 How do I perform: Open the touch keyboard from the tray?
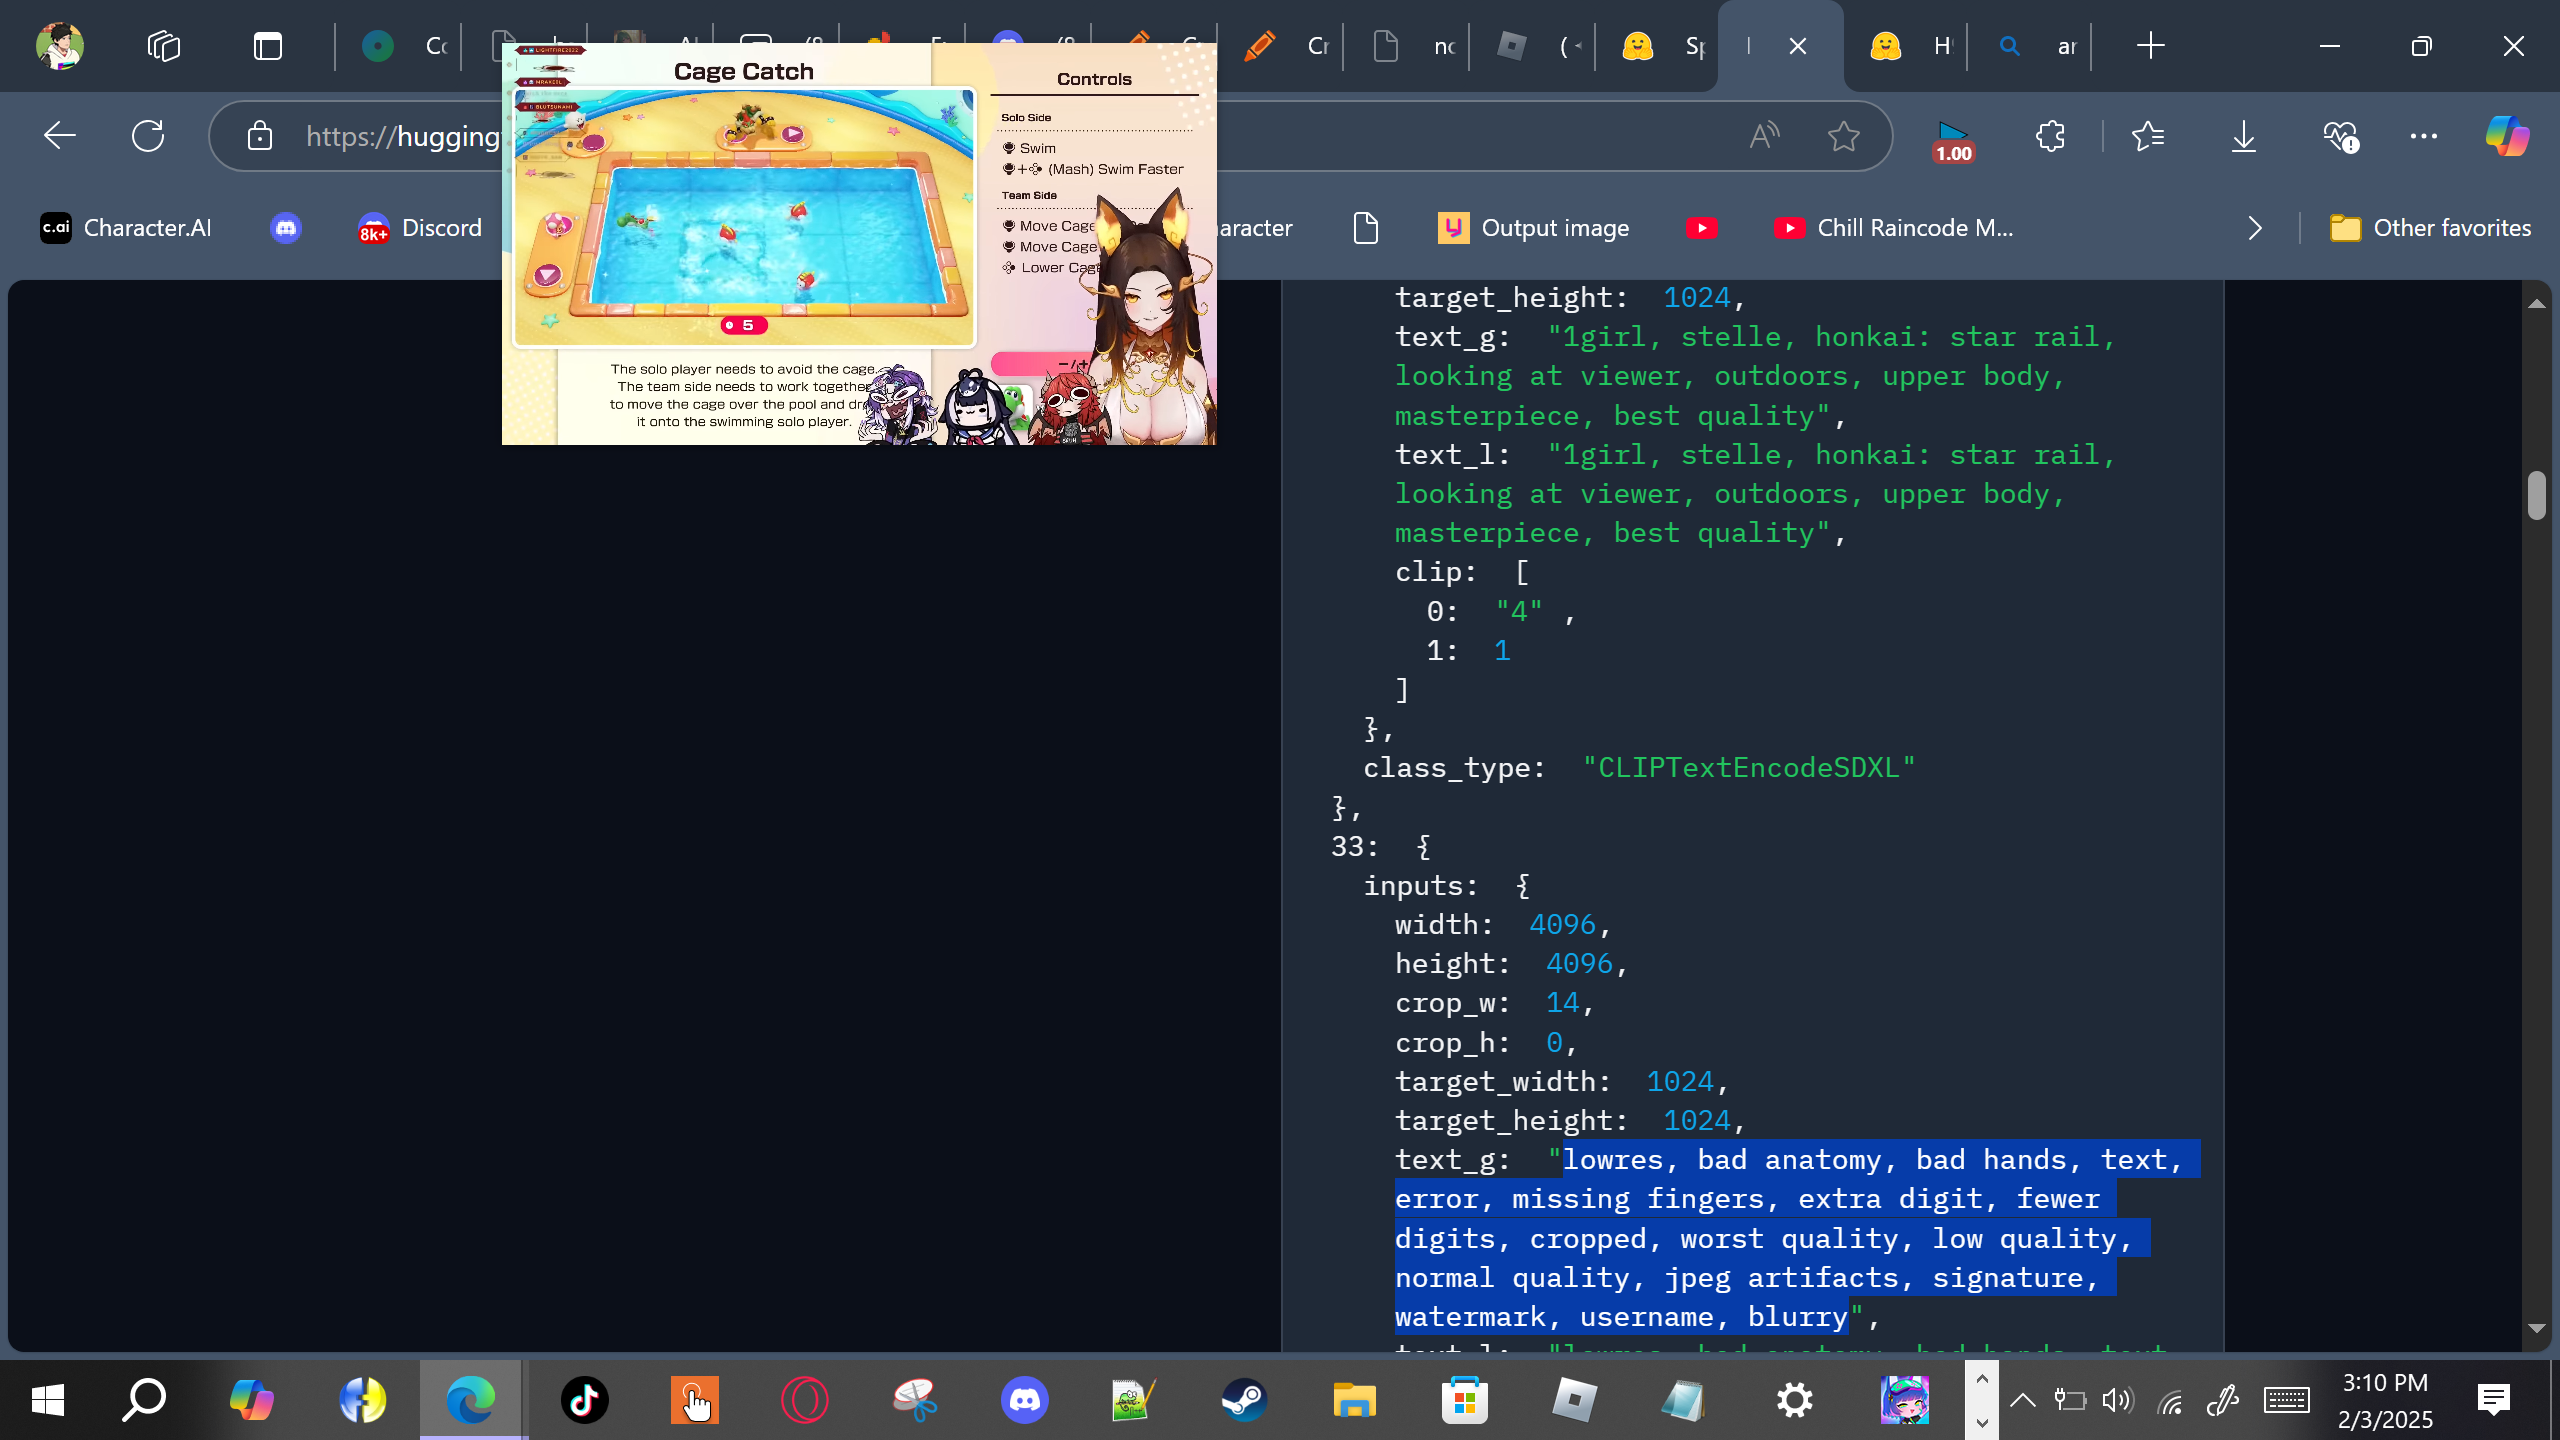point(2287,1400)
